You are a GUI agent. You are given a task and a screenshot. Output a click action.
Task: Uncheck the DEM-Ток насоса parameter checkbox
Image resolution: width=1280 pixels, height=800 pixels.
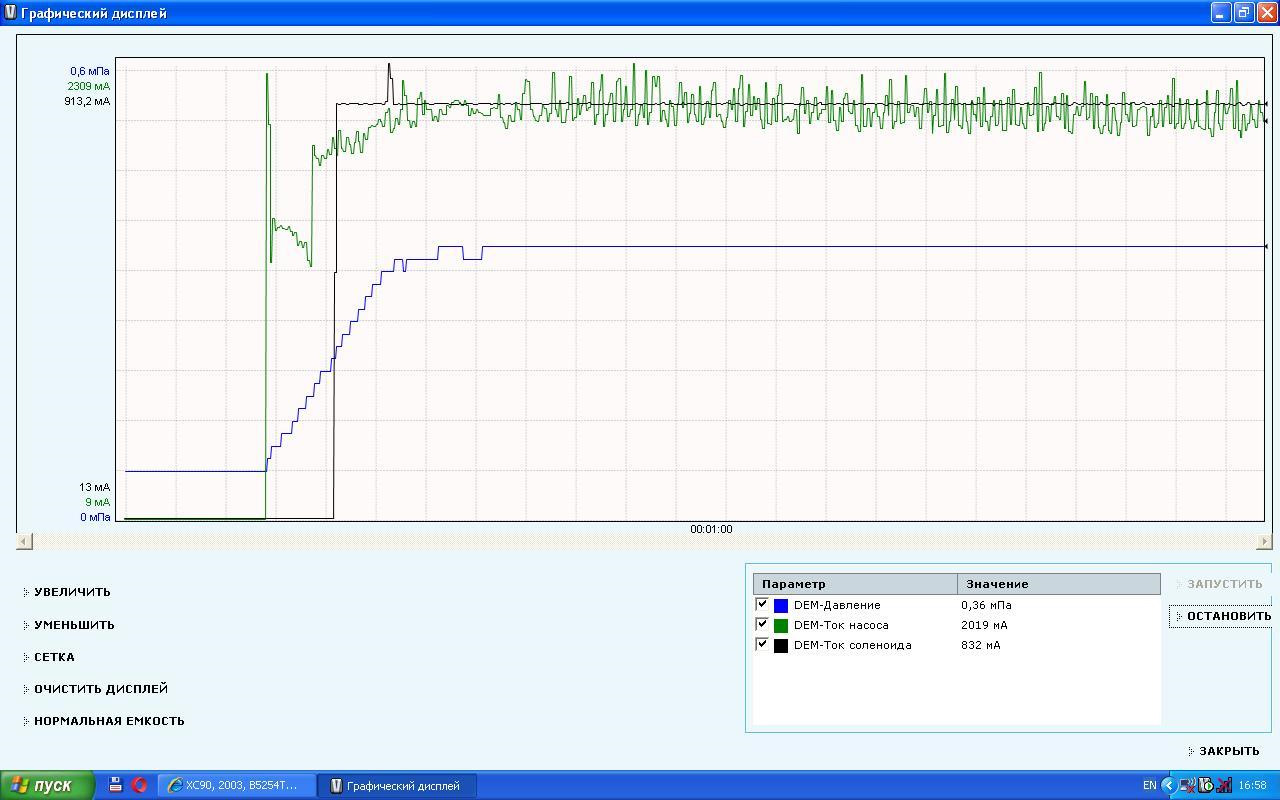(762, 624)
